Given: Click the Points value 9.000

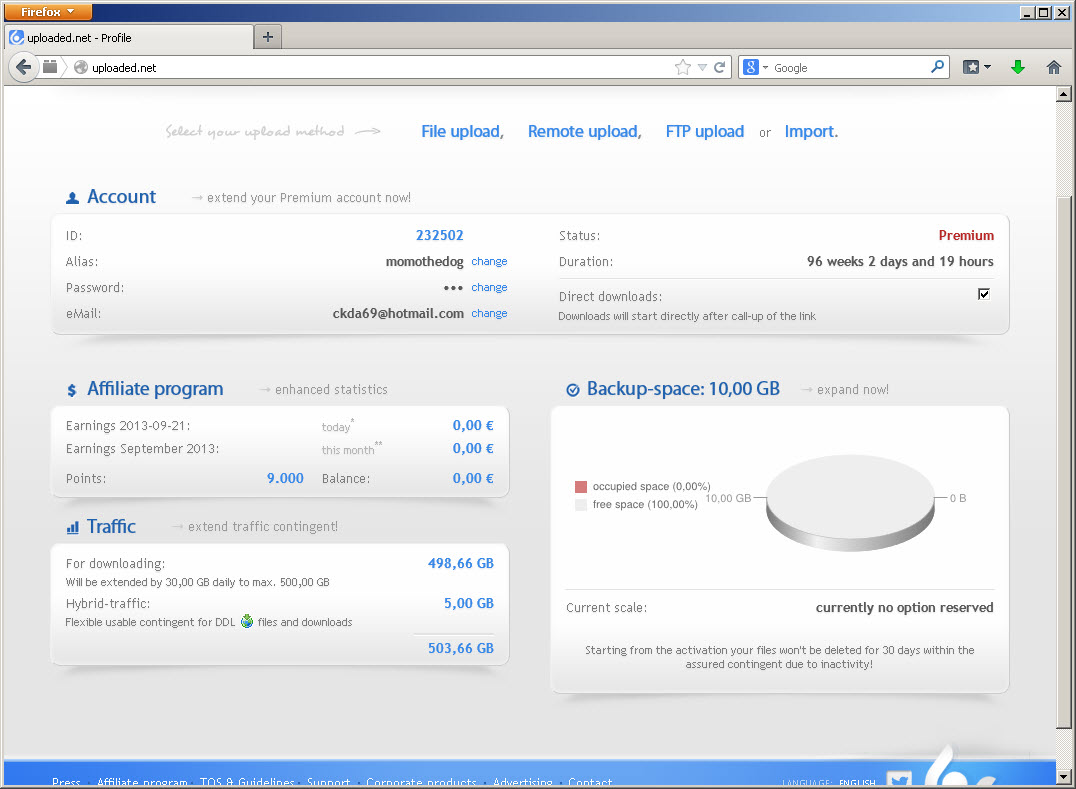Looking at the screenshot, I should tap(285, 478).
